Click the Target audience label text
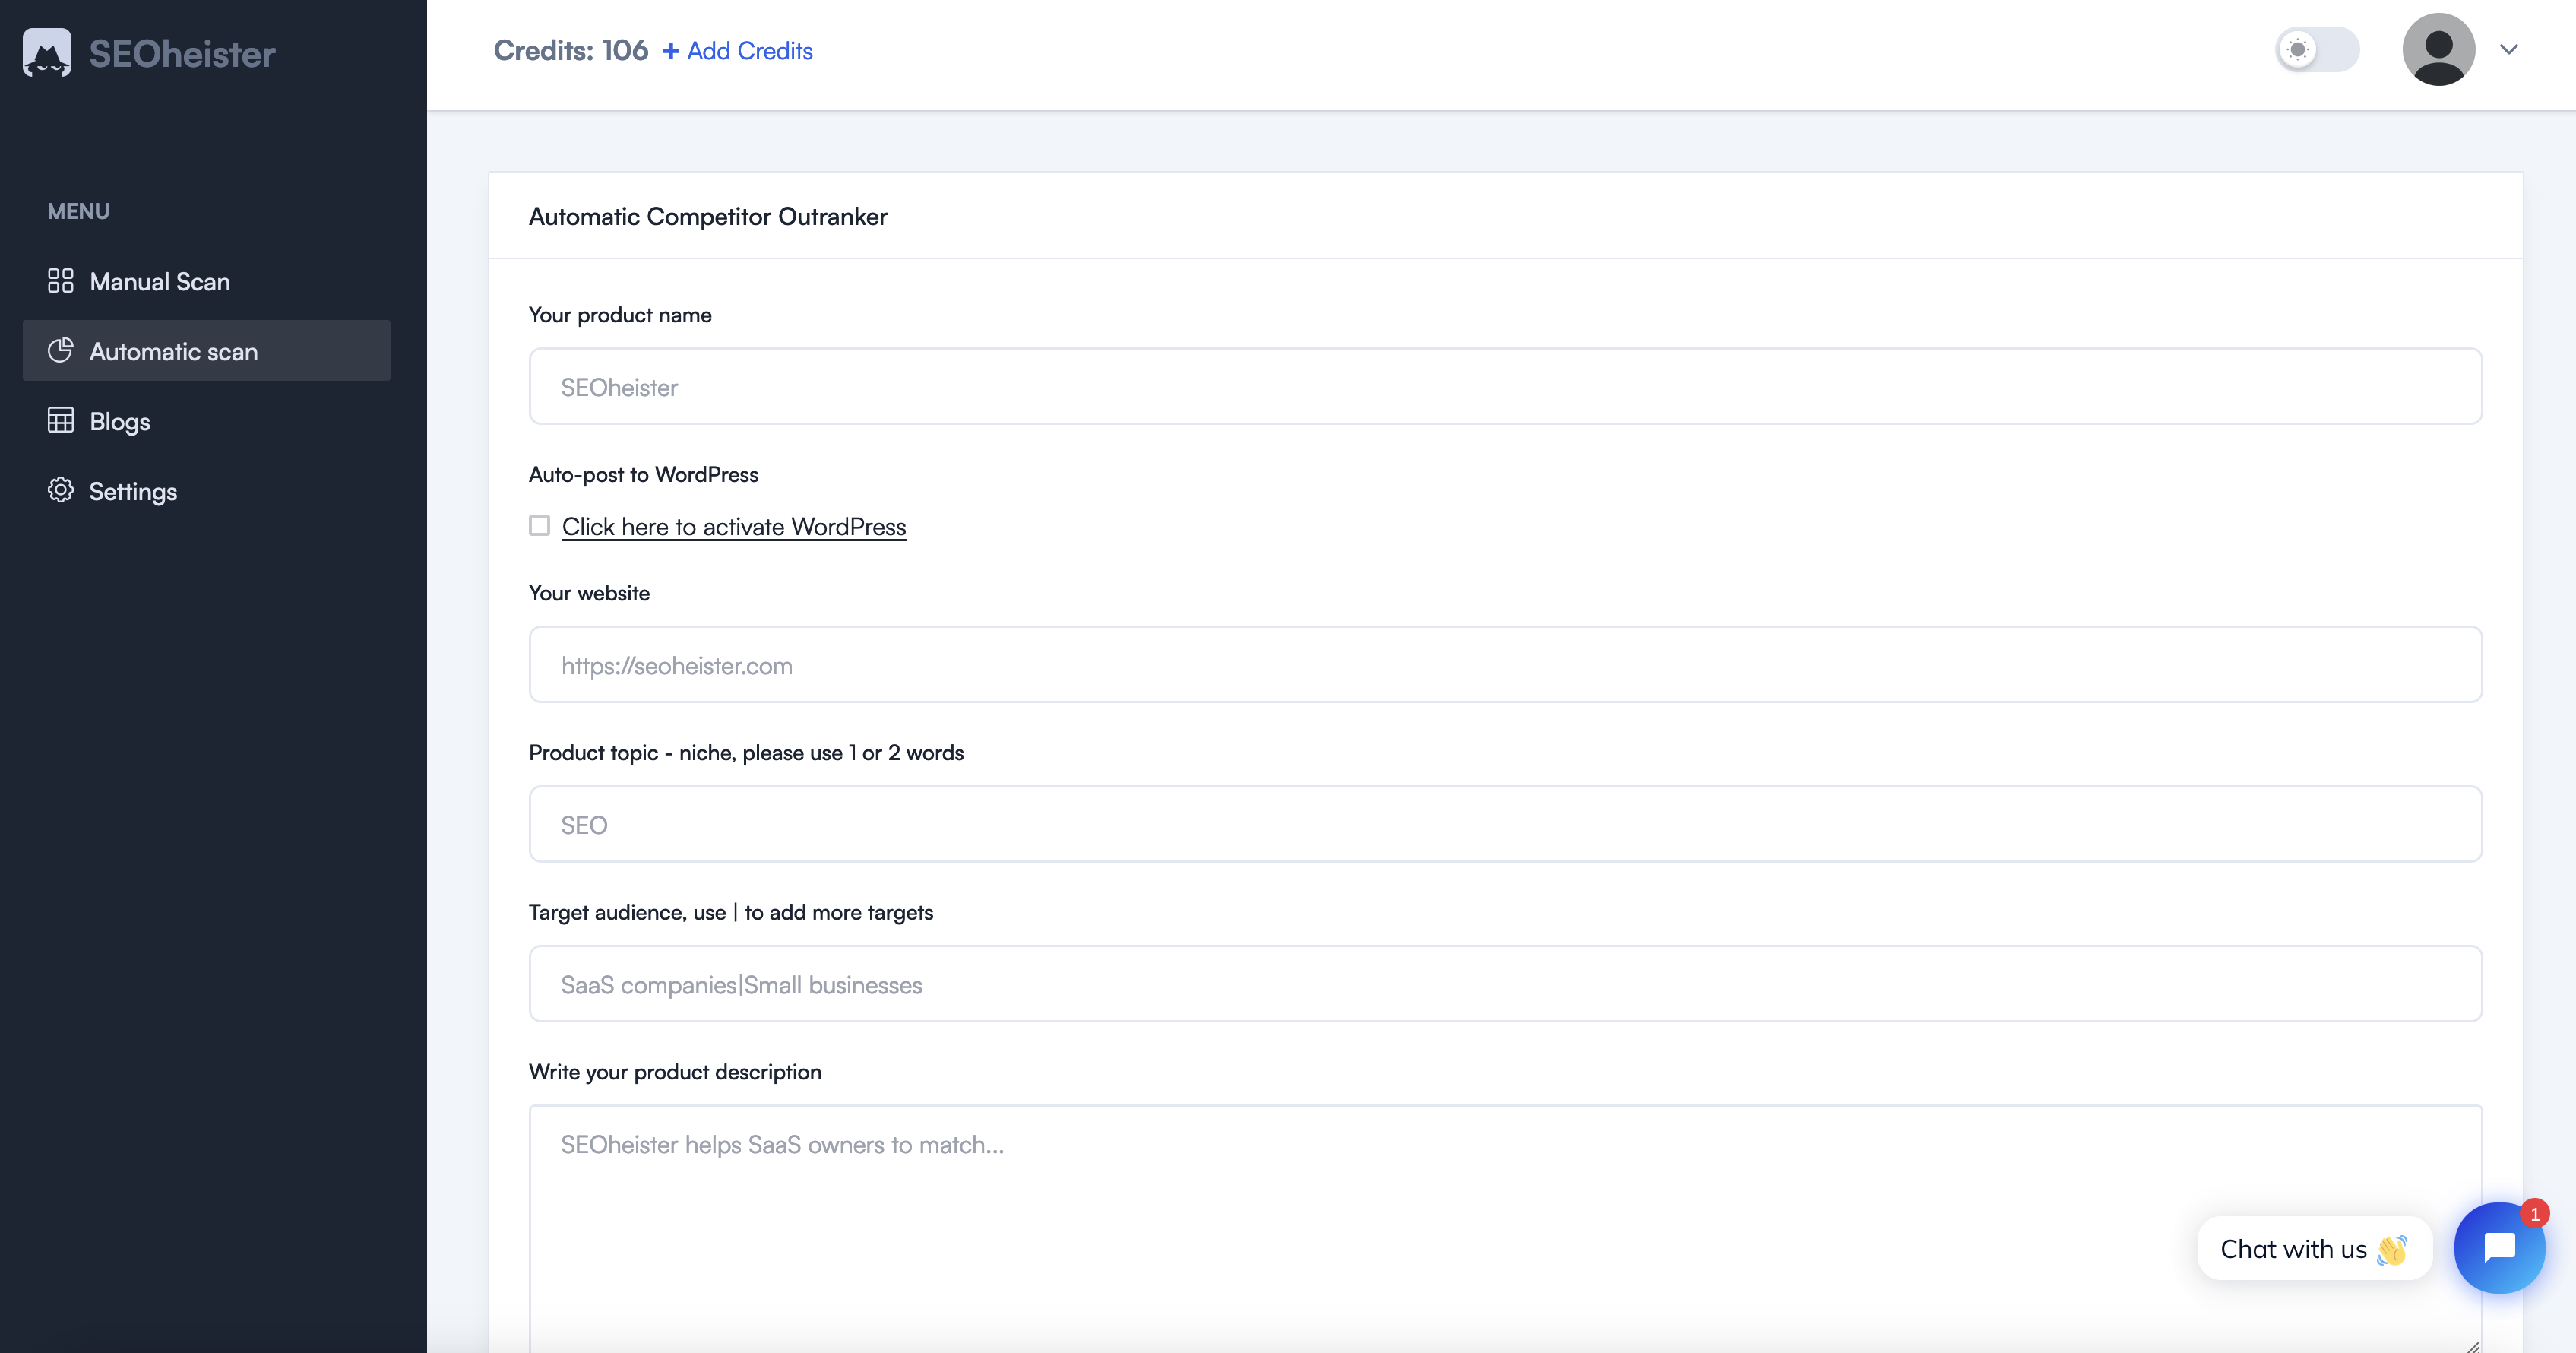 [731, 912]
